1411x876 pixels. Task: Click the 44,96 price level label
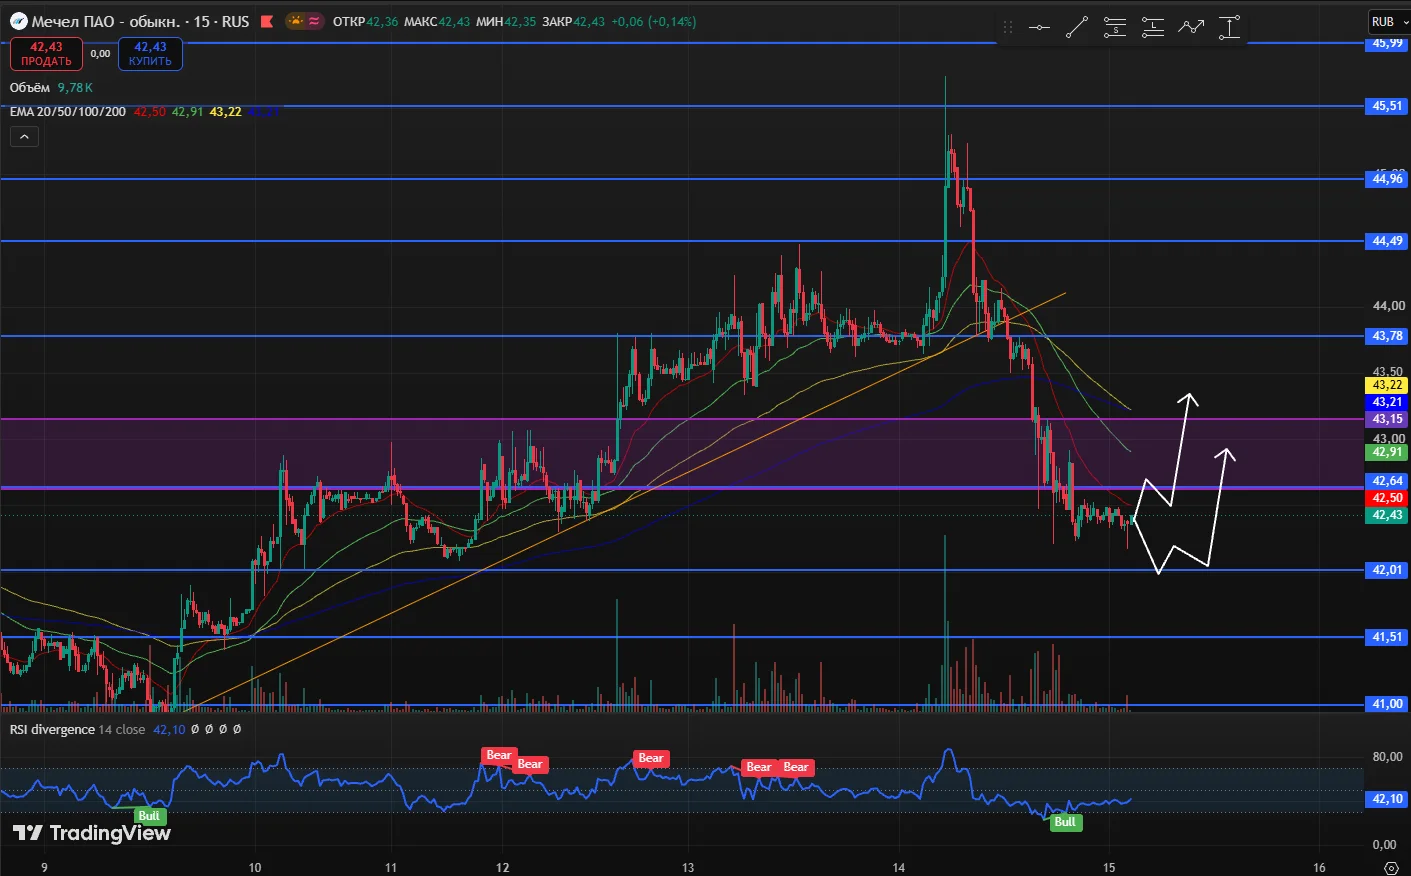1387,179
